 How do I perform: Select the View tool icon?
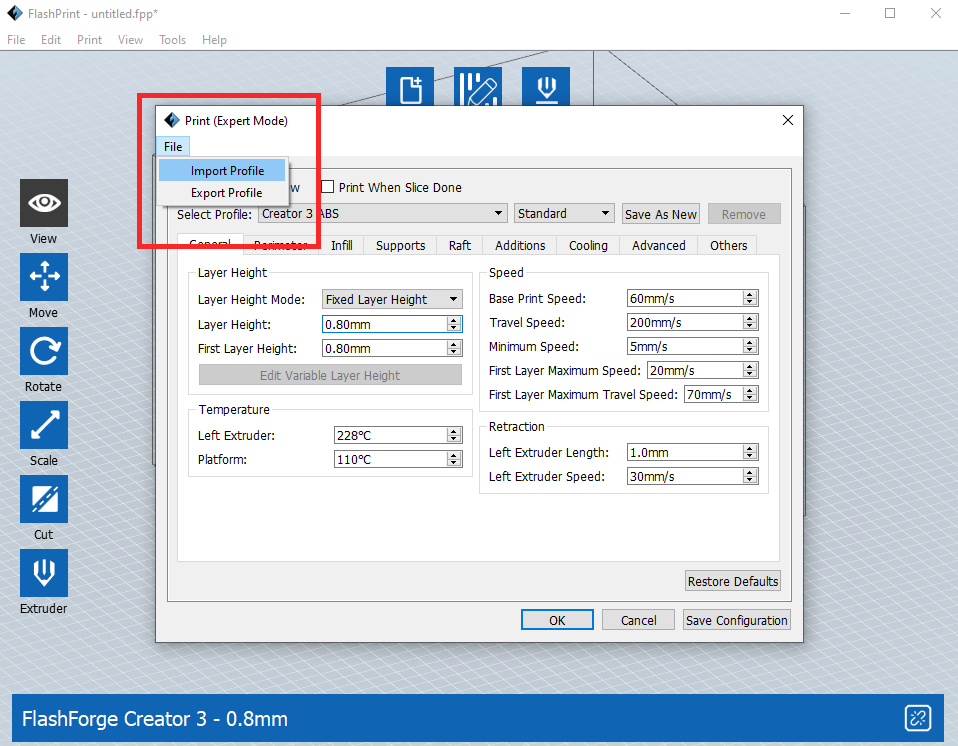pyautogui.click(x=44, y=203)
